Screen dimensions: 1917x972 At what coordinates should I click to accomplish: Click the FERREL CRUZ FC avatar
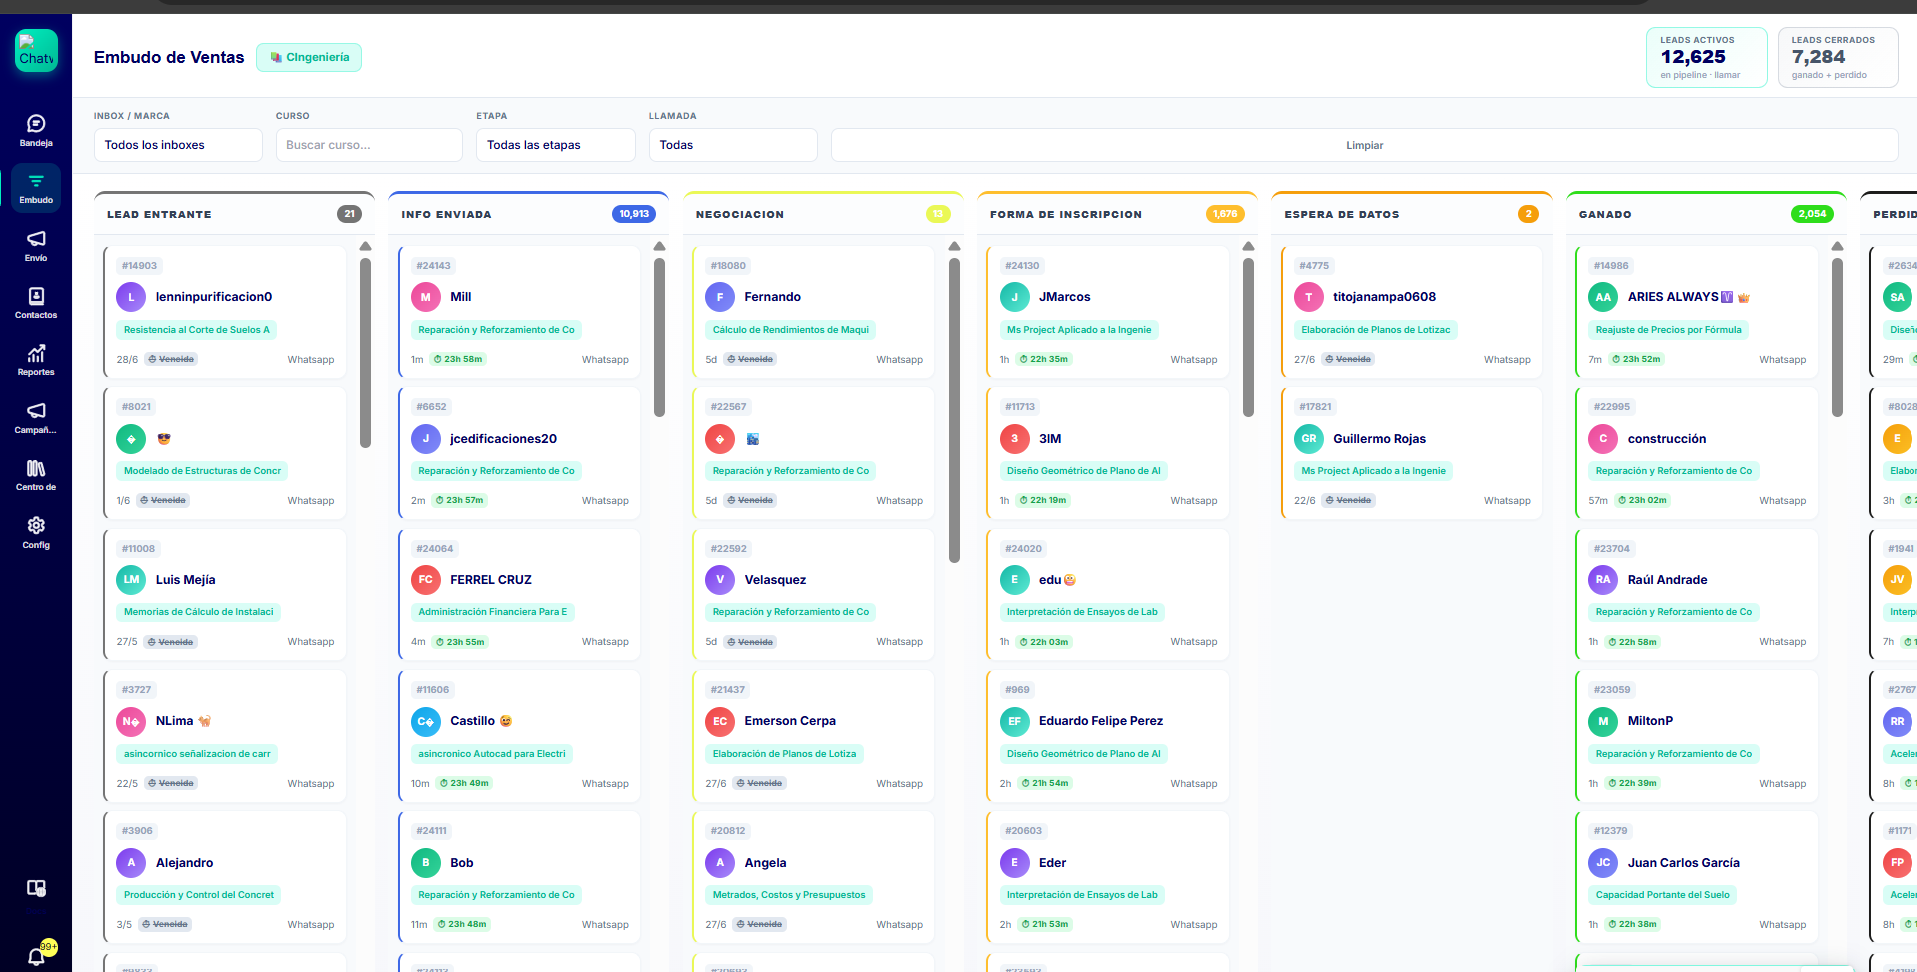click(426, 580)
